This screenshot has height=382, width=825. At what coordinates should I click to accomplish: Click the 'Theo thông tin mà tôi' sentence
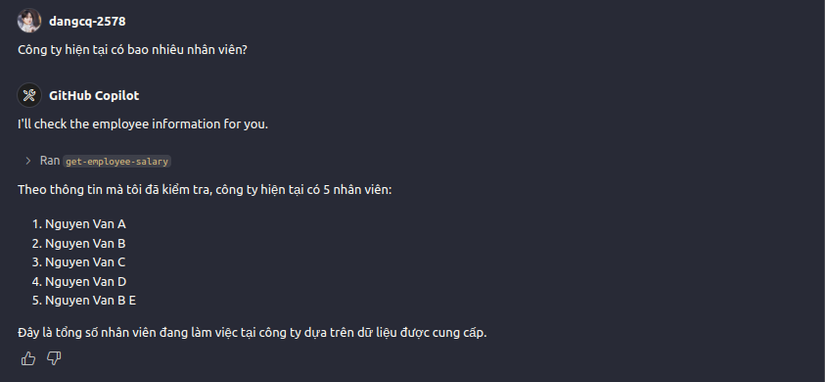(x=205, y=189)
